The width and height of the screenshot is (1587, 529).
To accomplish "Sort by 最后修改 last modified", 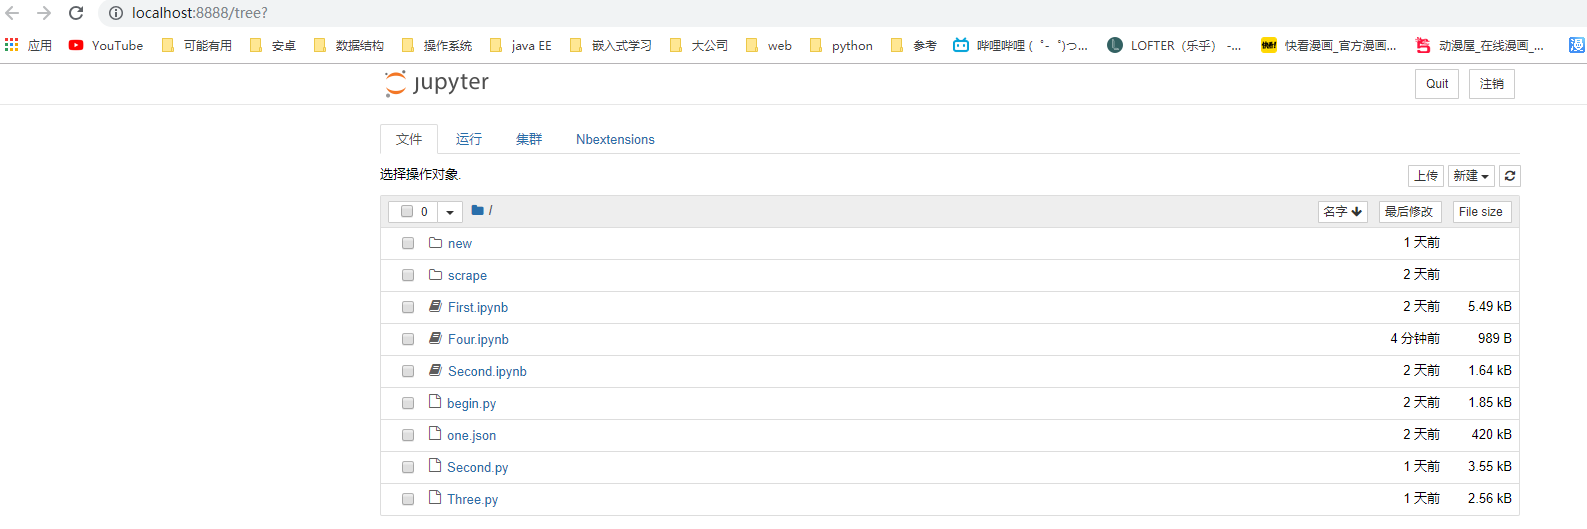I will (x=1409, y=211).
